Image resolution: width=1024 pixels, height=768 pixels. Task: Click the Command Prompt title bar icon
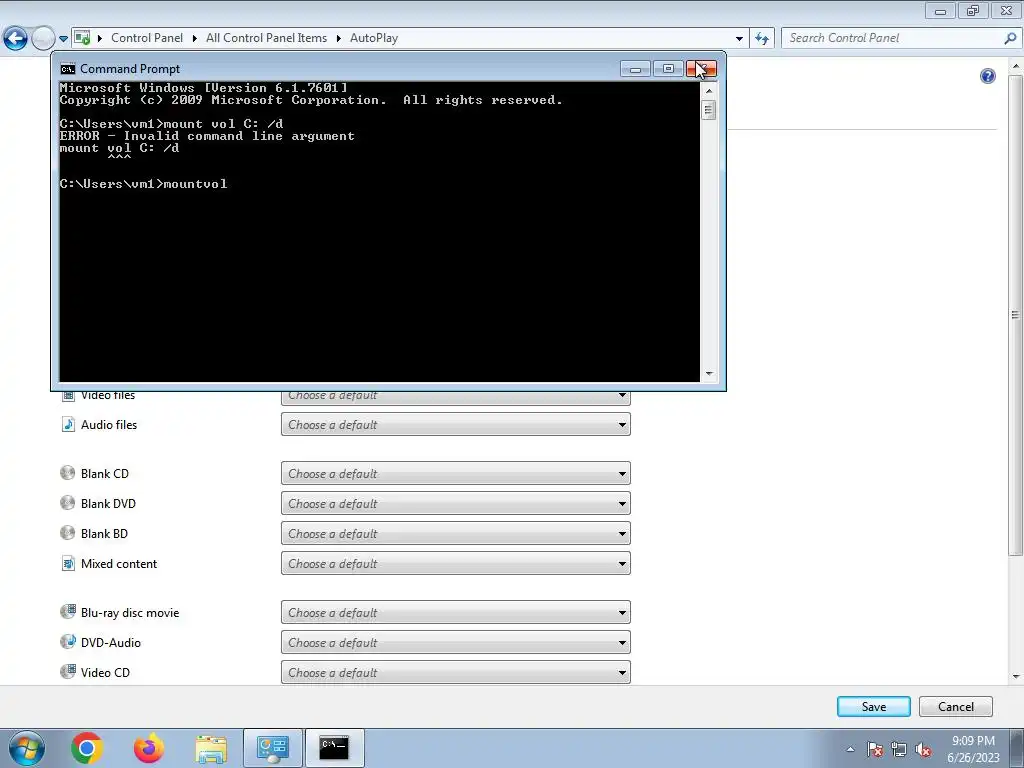click(x=67, y=69)
